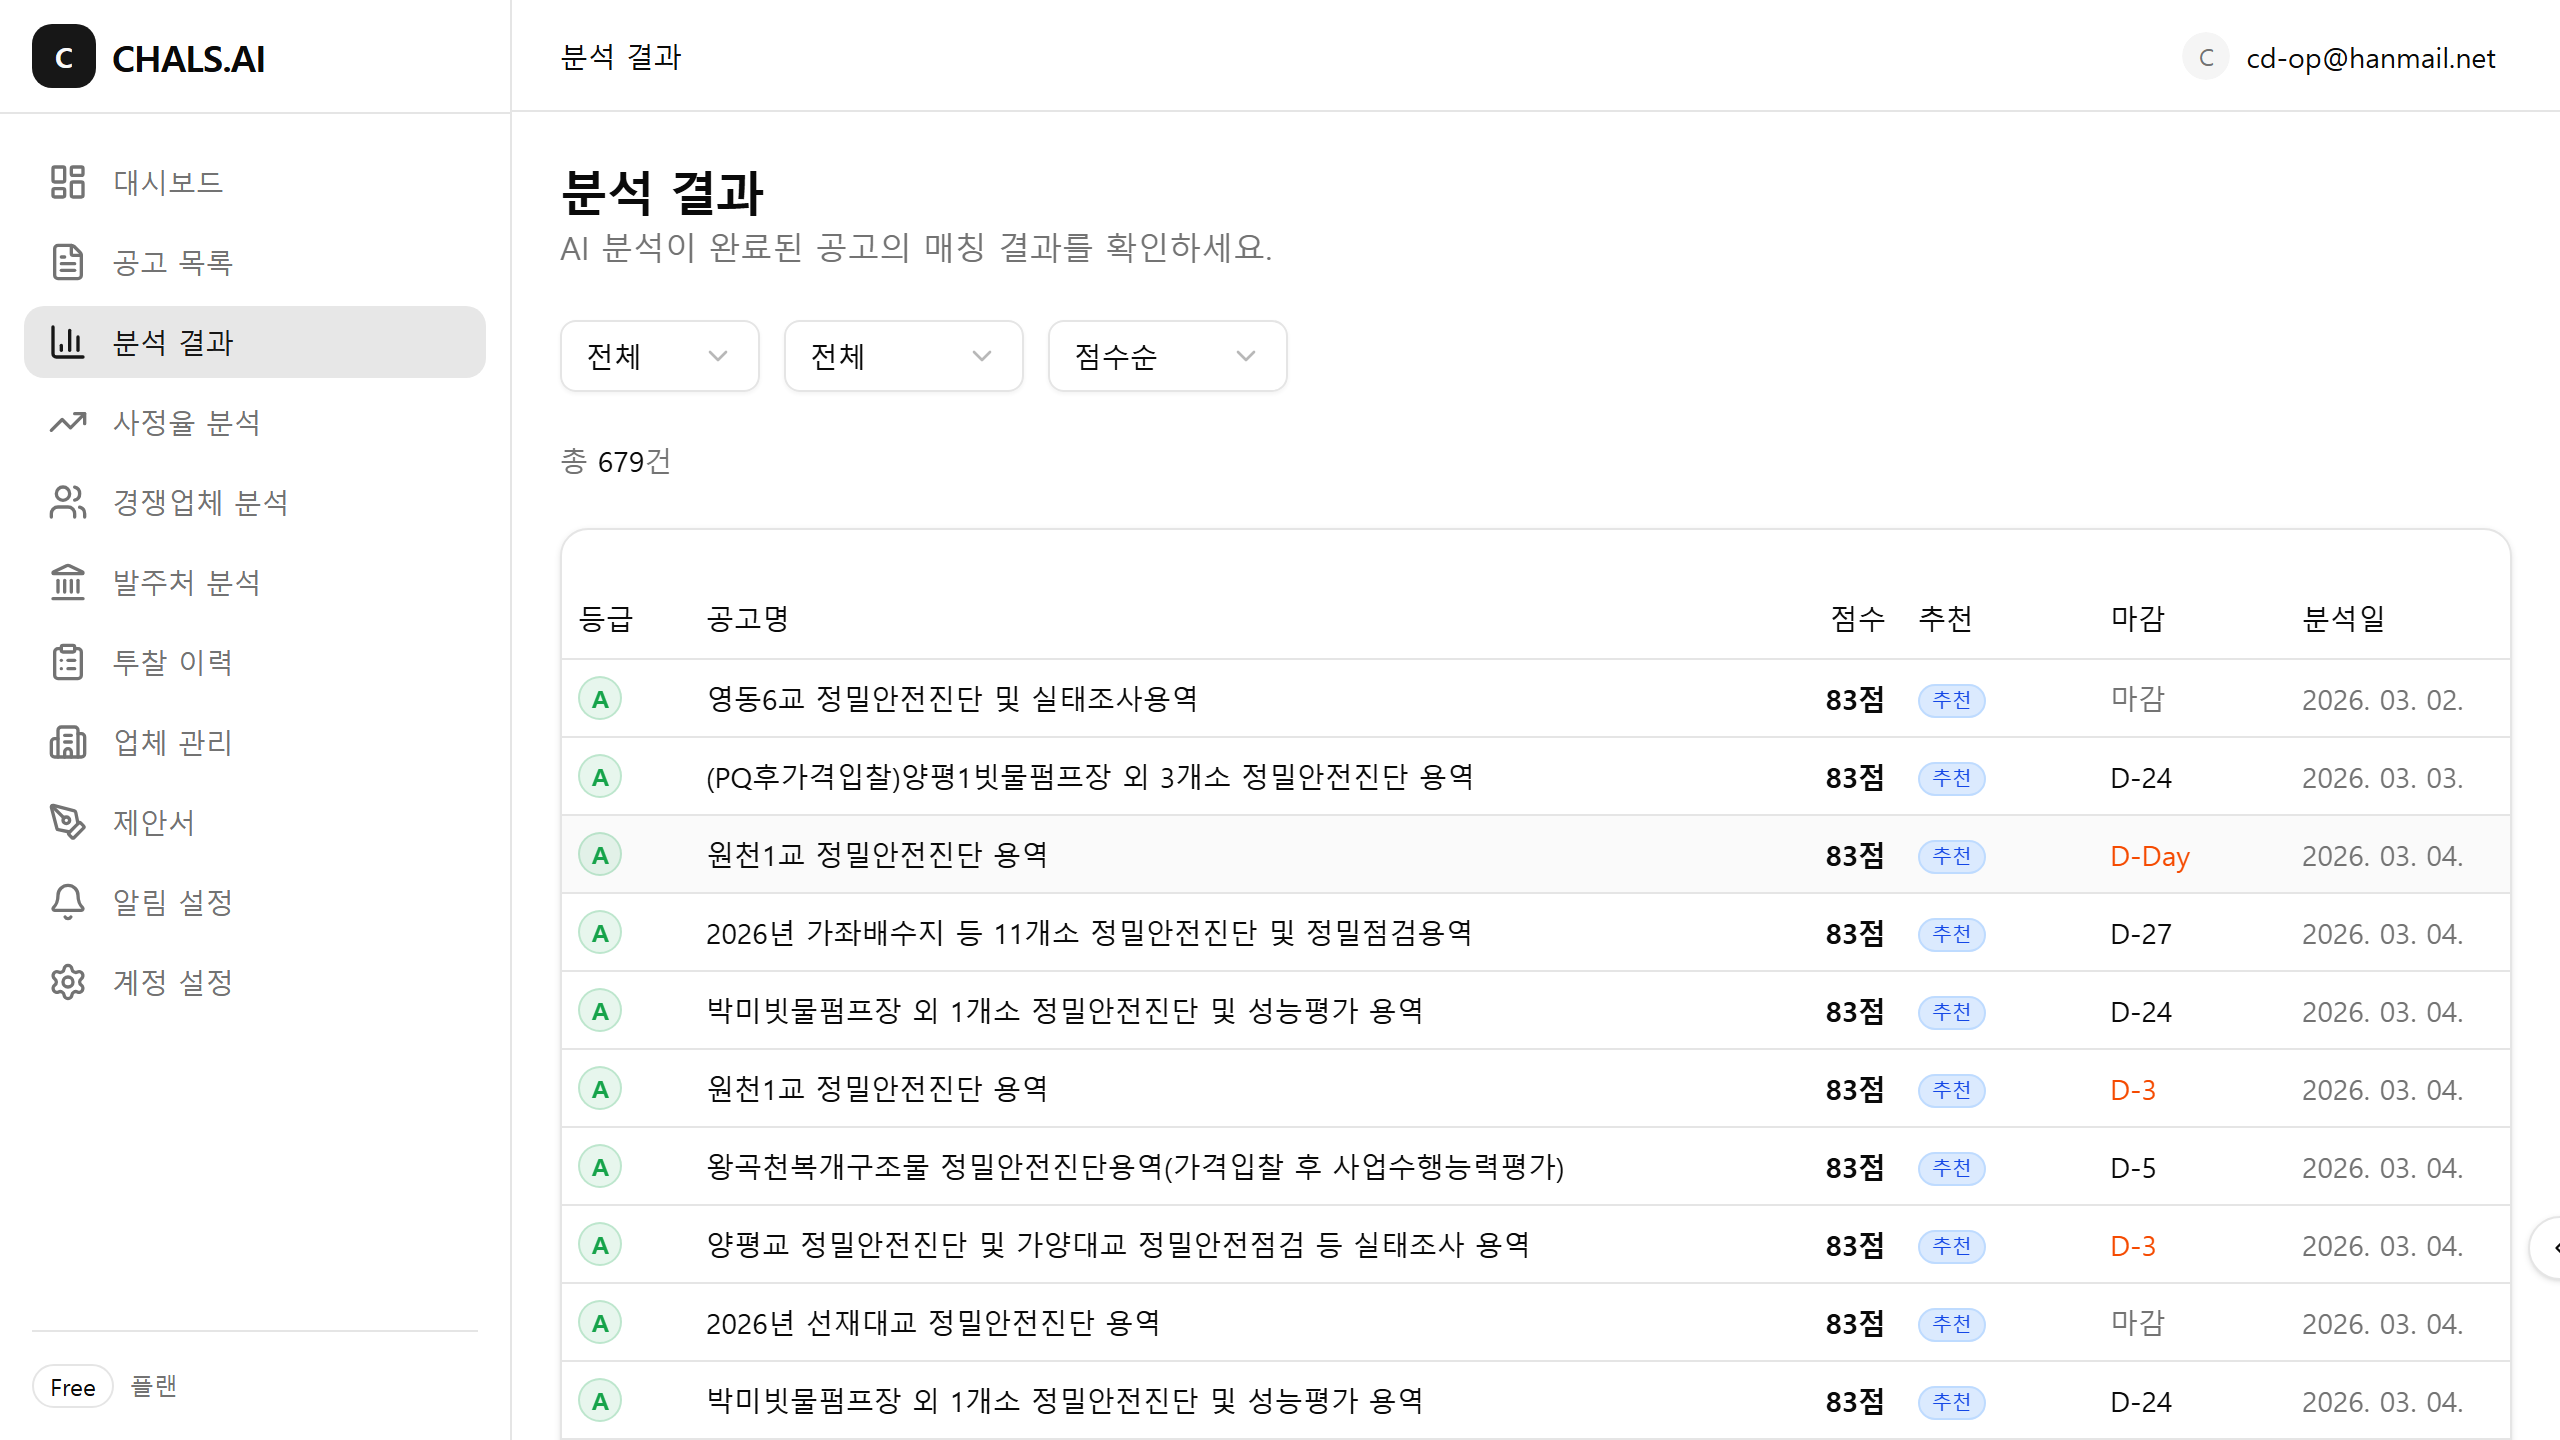Screen dimensions: 2560x1440
Task: Click the user avatar circle next to email
Action: (2206, 57)
